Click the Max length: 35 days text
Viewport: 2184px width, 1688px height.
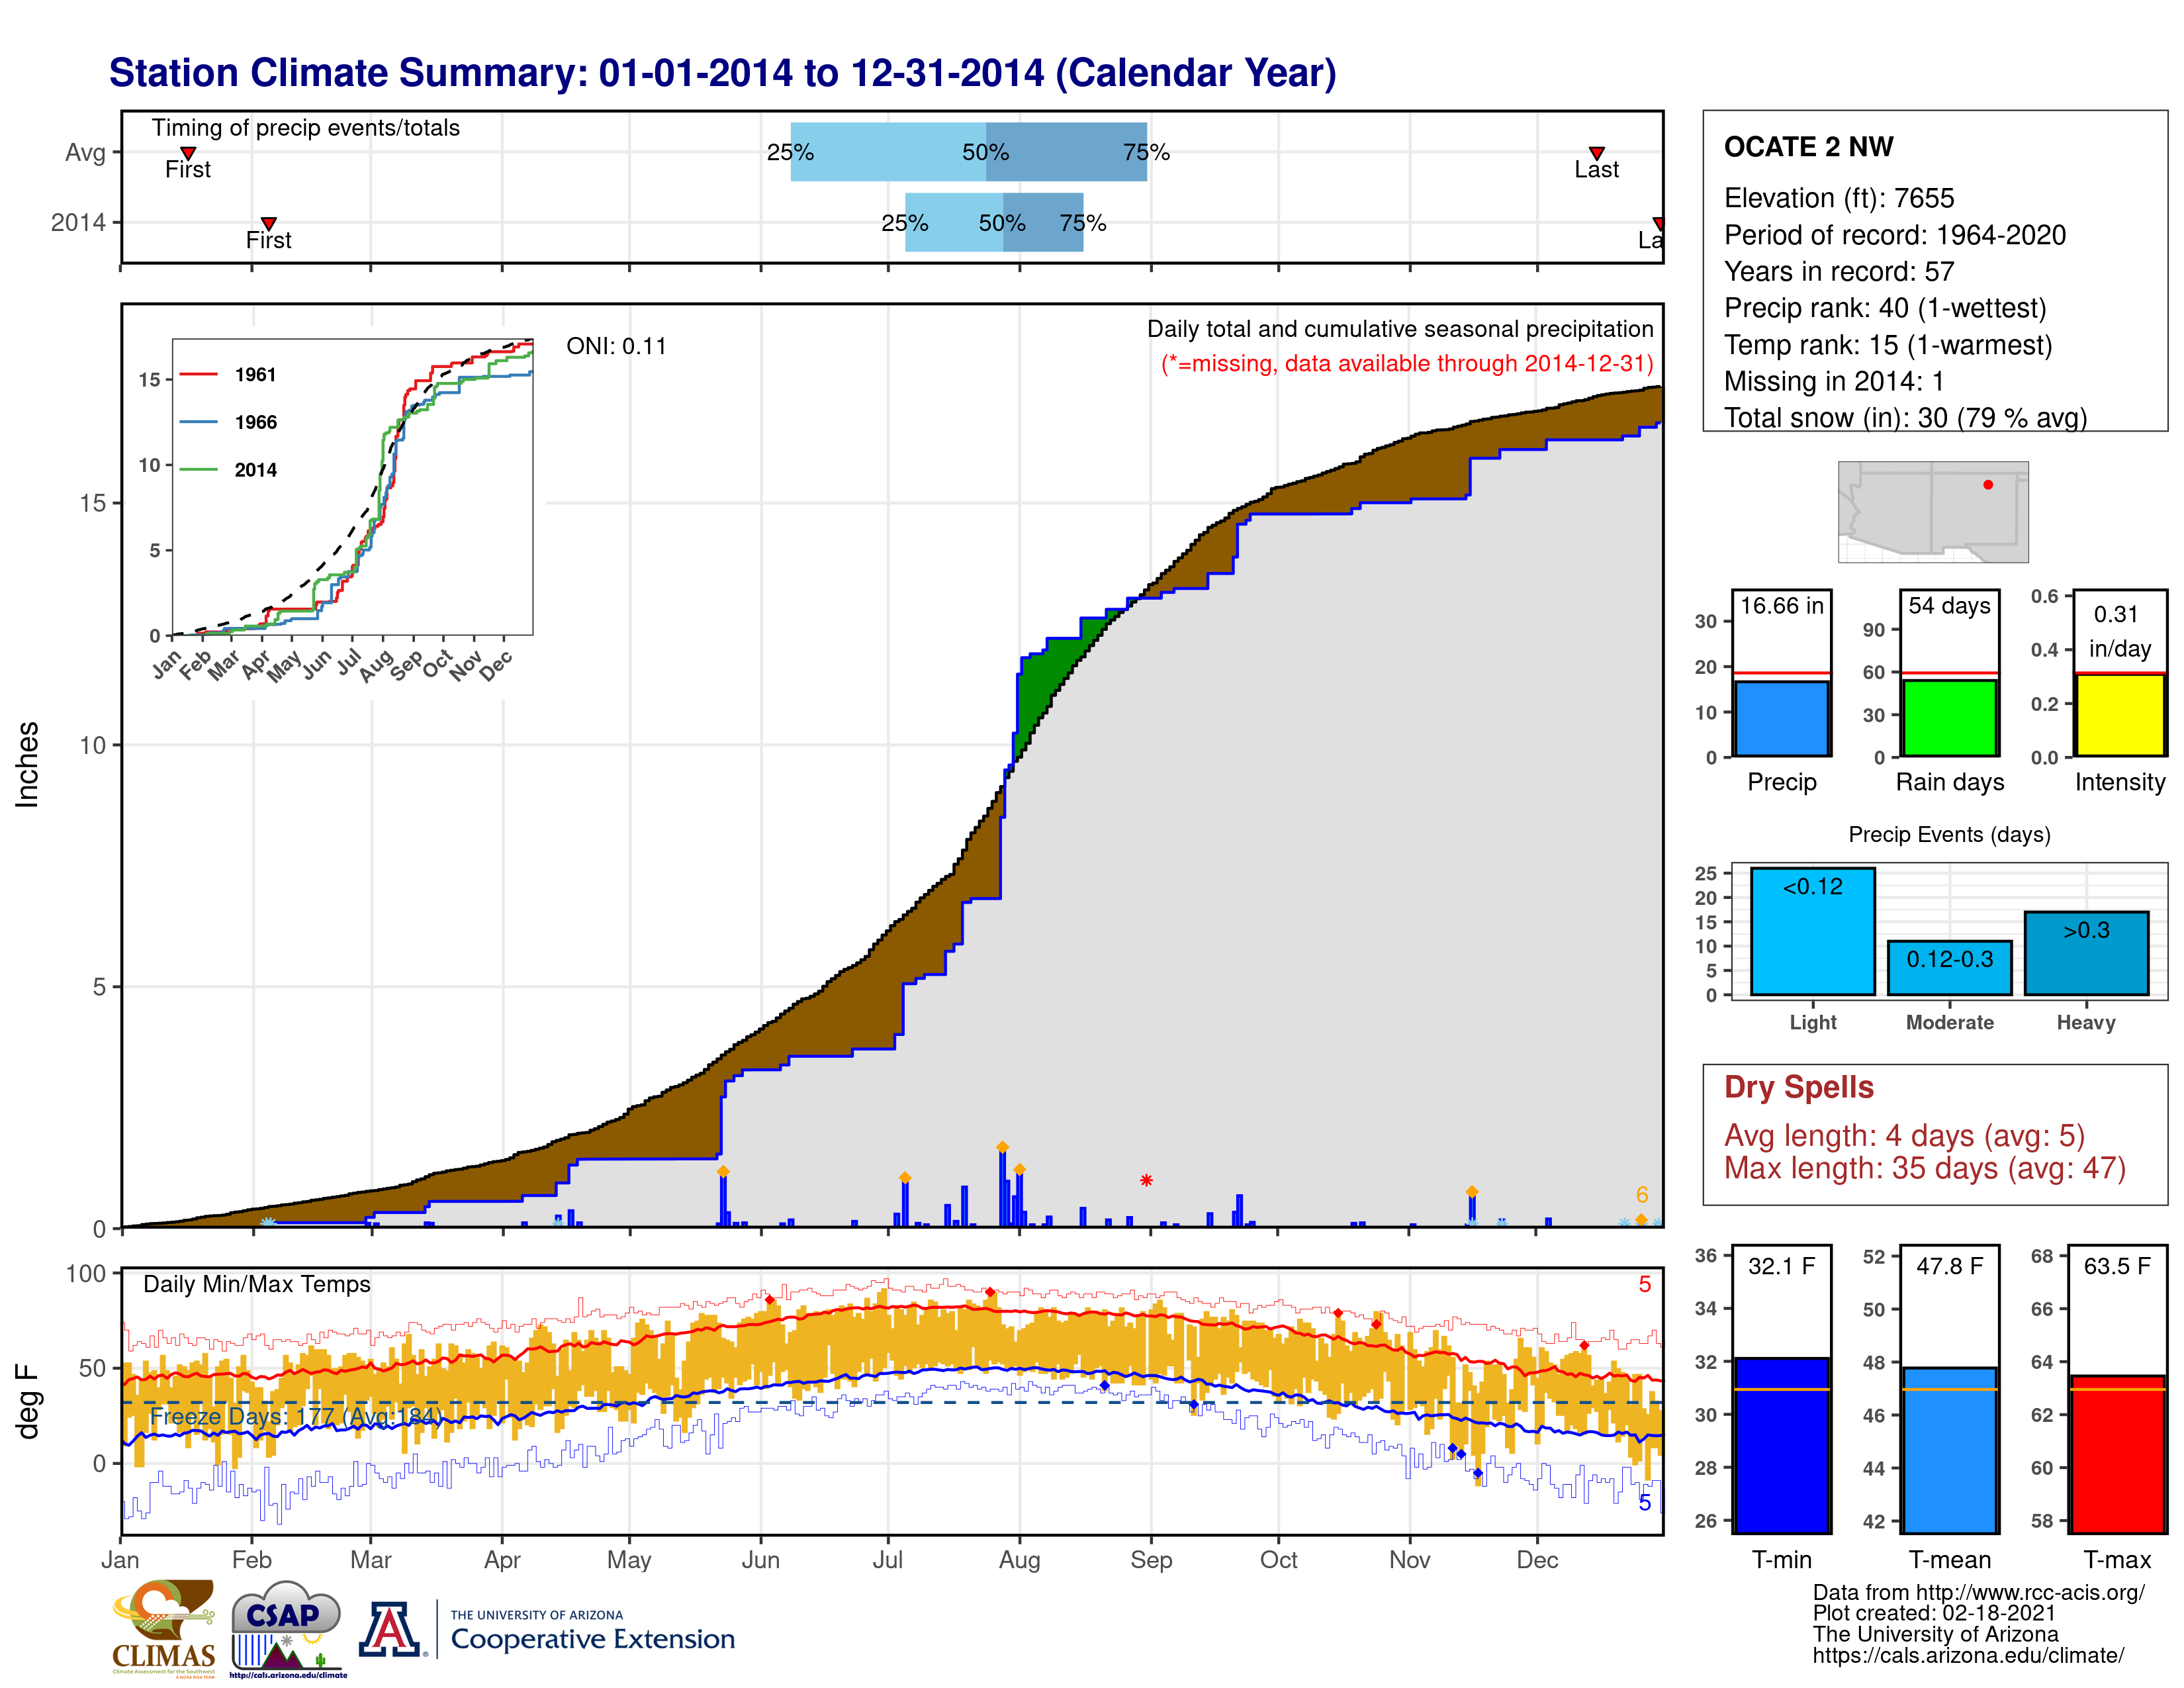(x=1925, y=1168)
